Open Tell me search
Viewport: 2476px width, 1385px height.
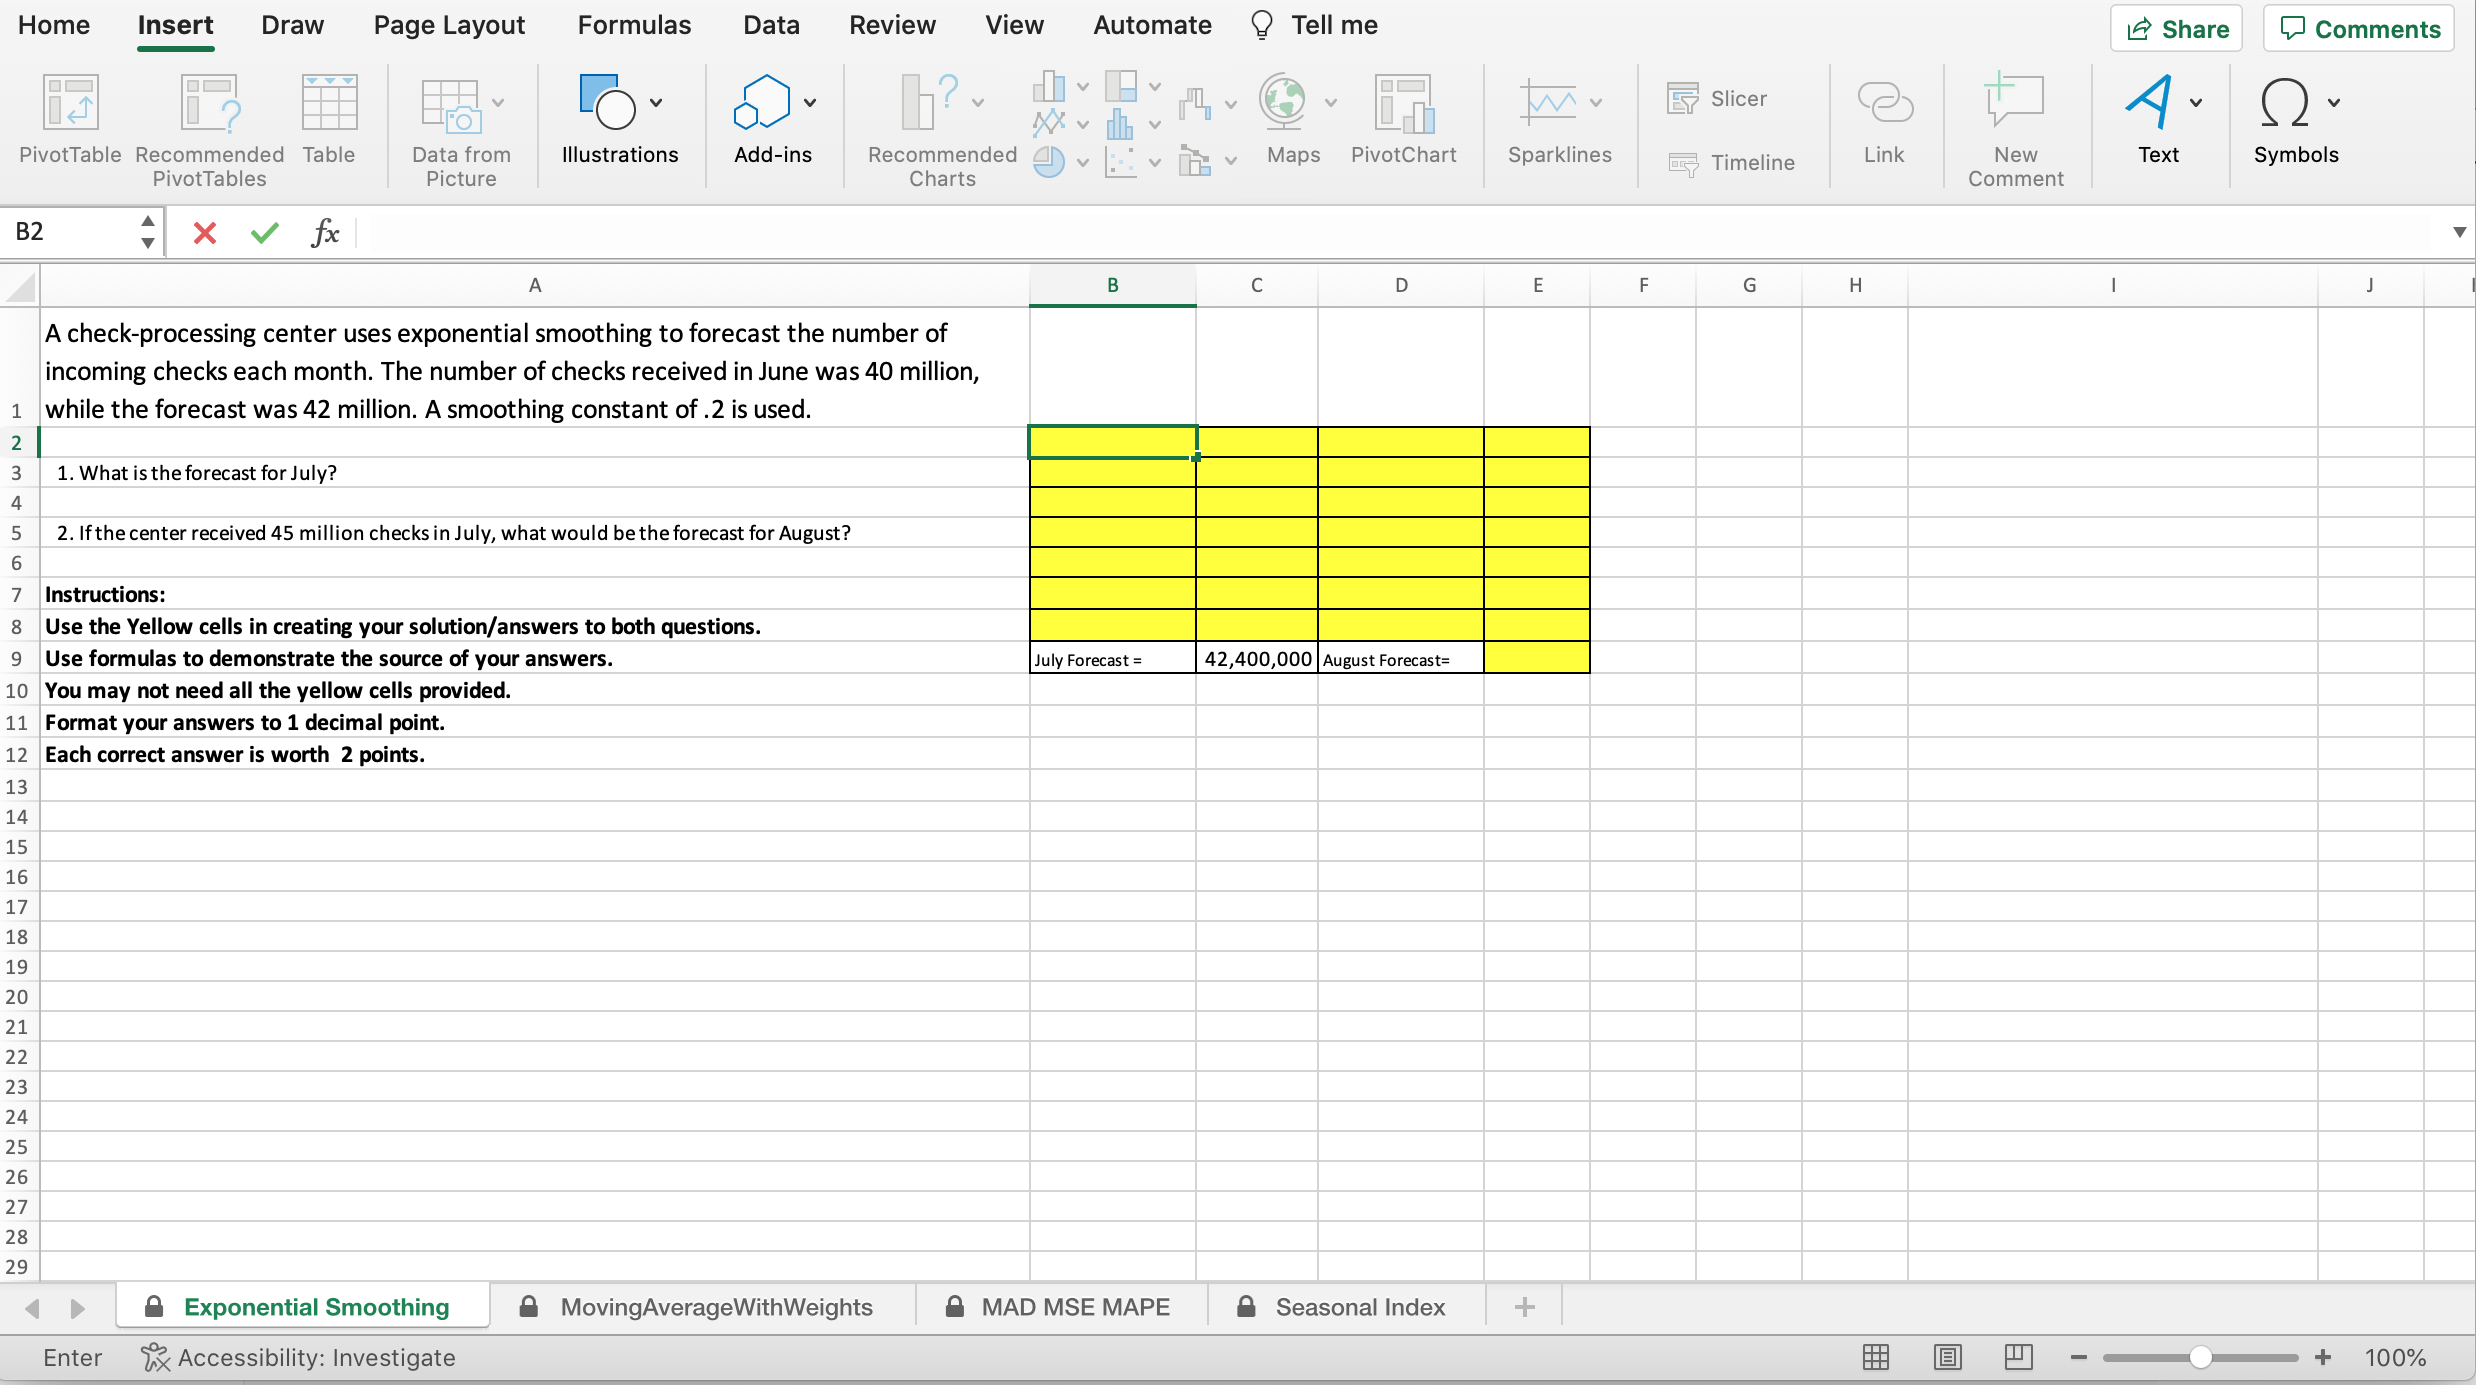tap(1333, 25)
